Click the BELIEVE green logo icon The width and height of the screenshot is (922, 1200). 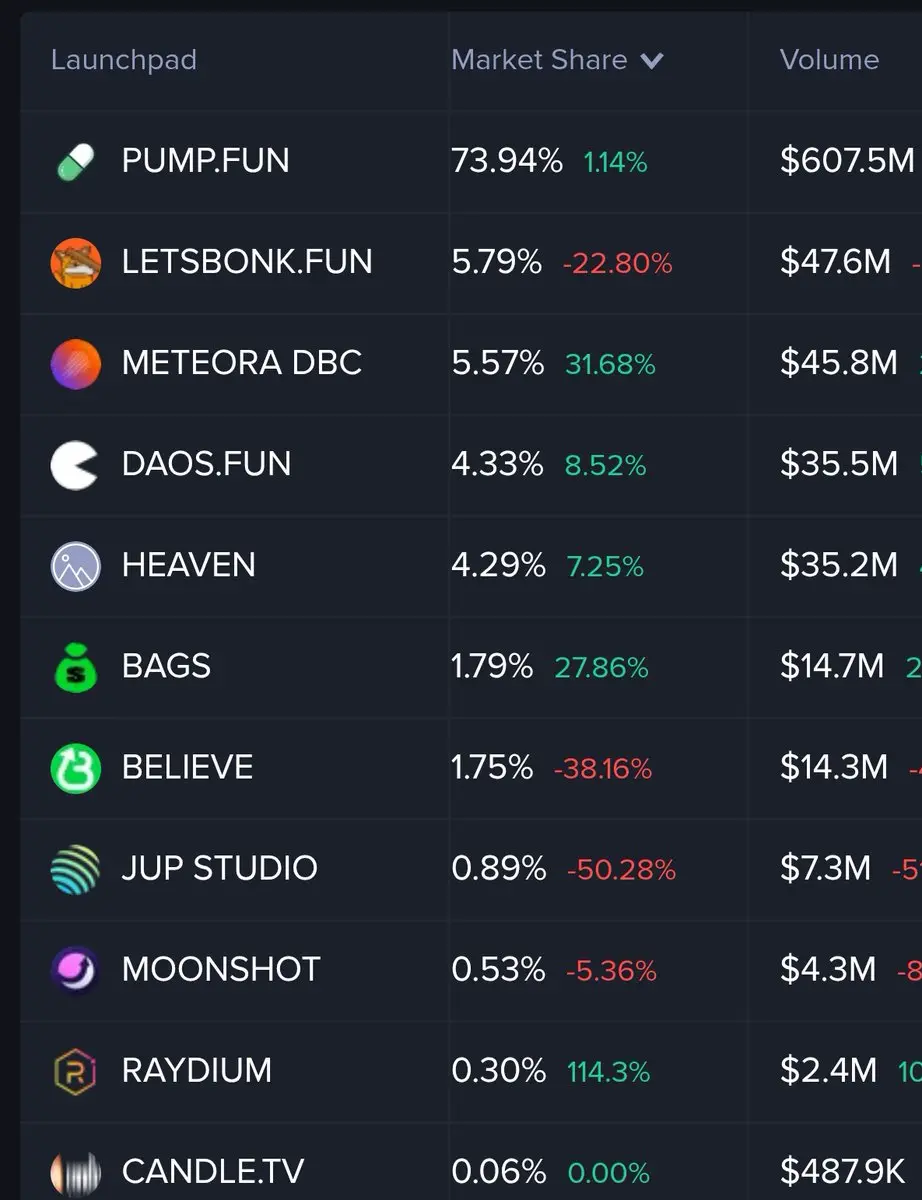coord(76,768)
